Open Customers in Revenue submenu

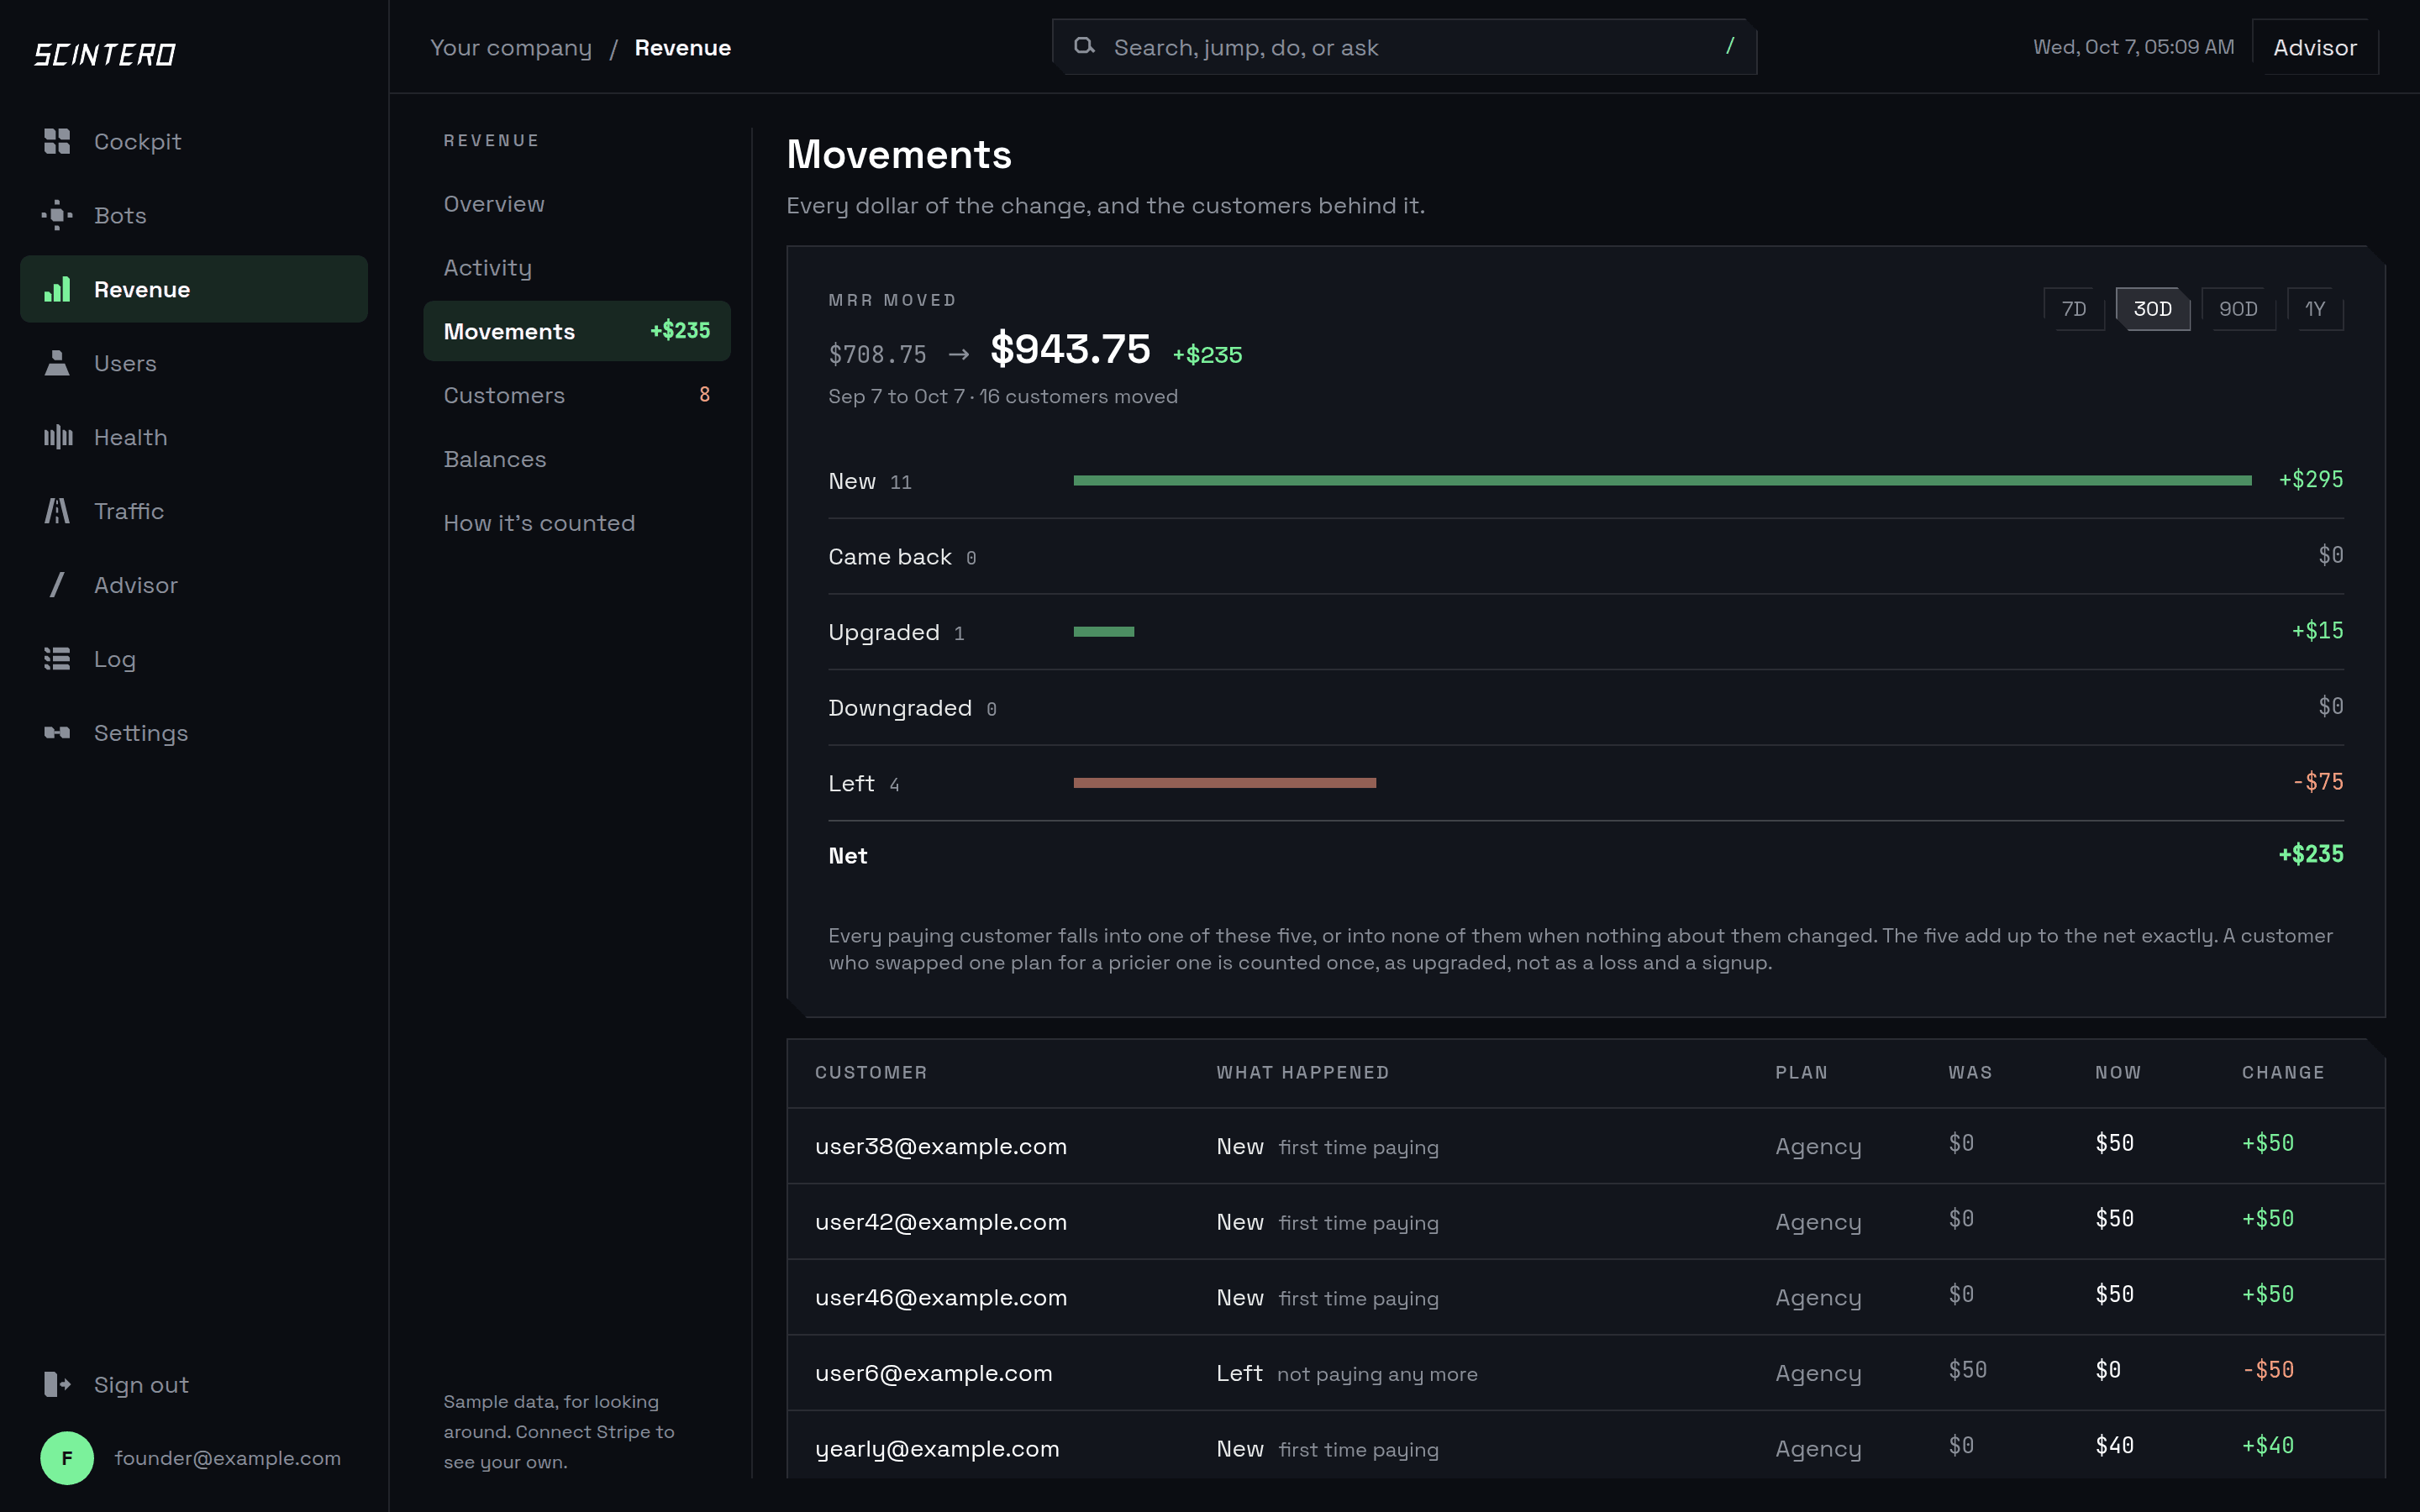(577, 395)
